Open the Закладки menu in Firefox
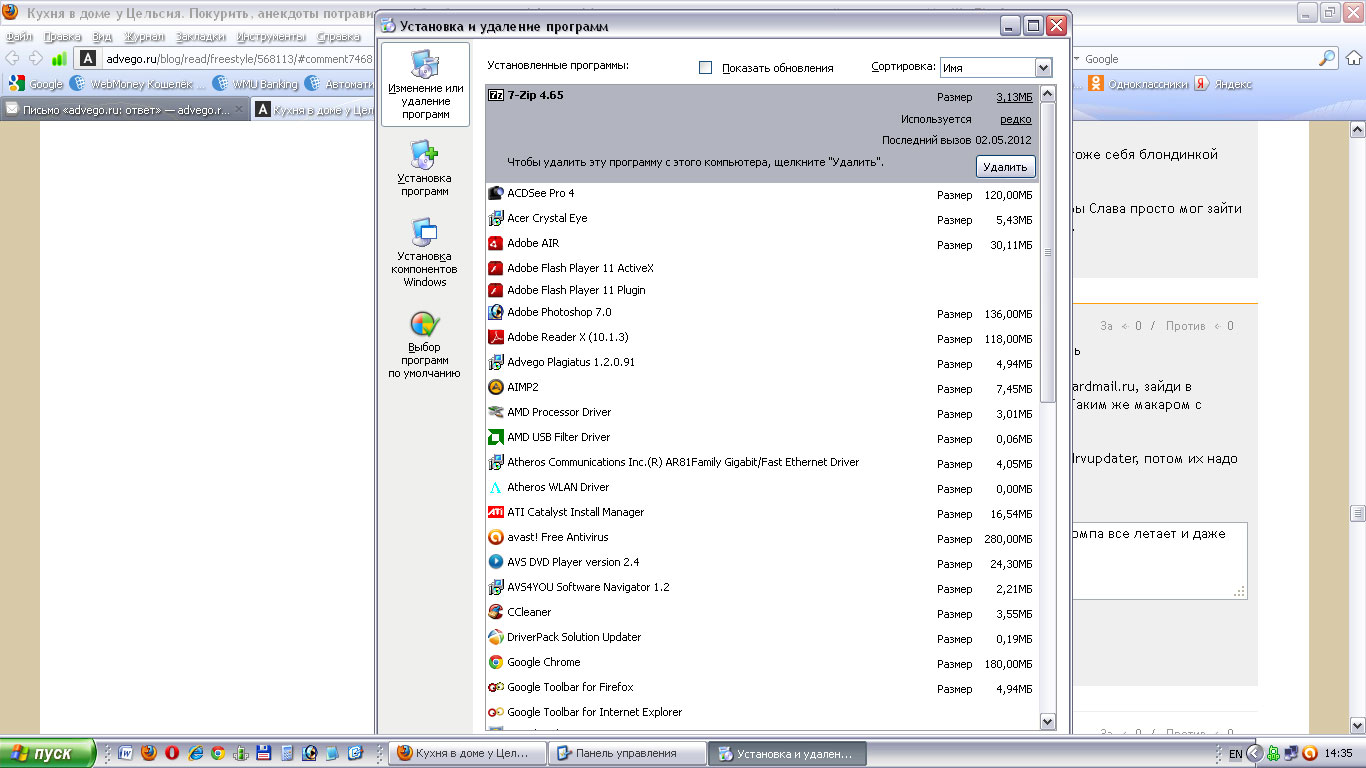The width and height of the screenshot is (1366, 768). click(201, 37)
